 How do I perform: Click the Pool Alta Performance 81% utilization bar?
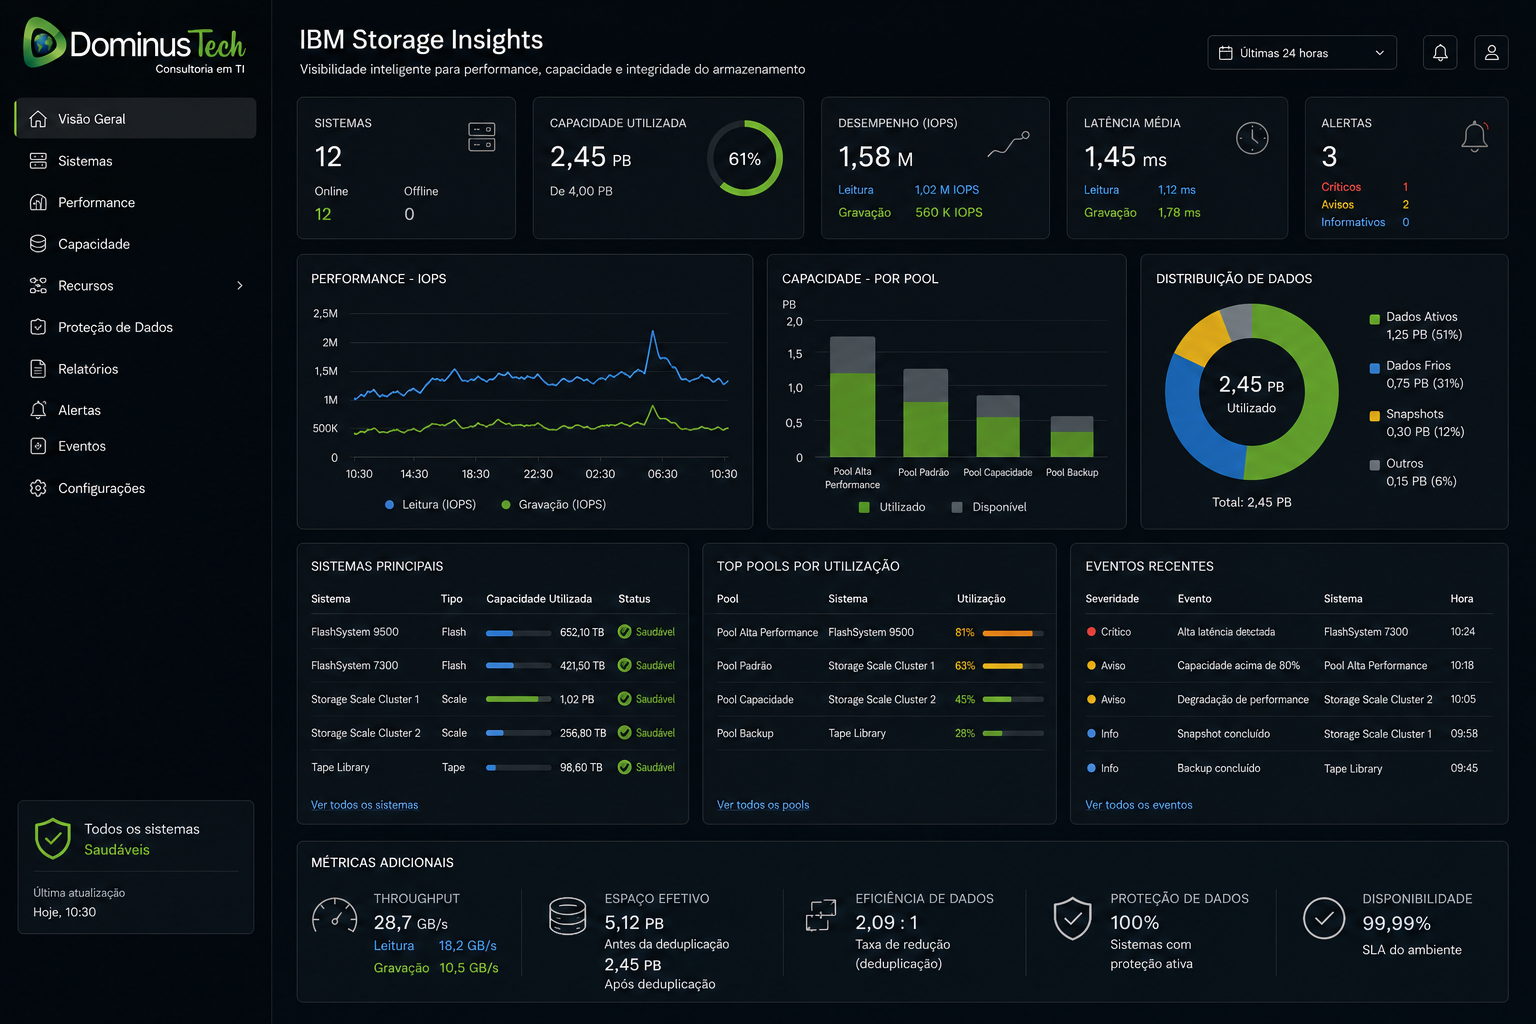tap(1013, 633)
